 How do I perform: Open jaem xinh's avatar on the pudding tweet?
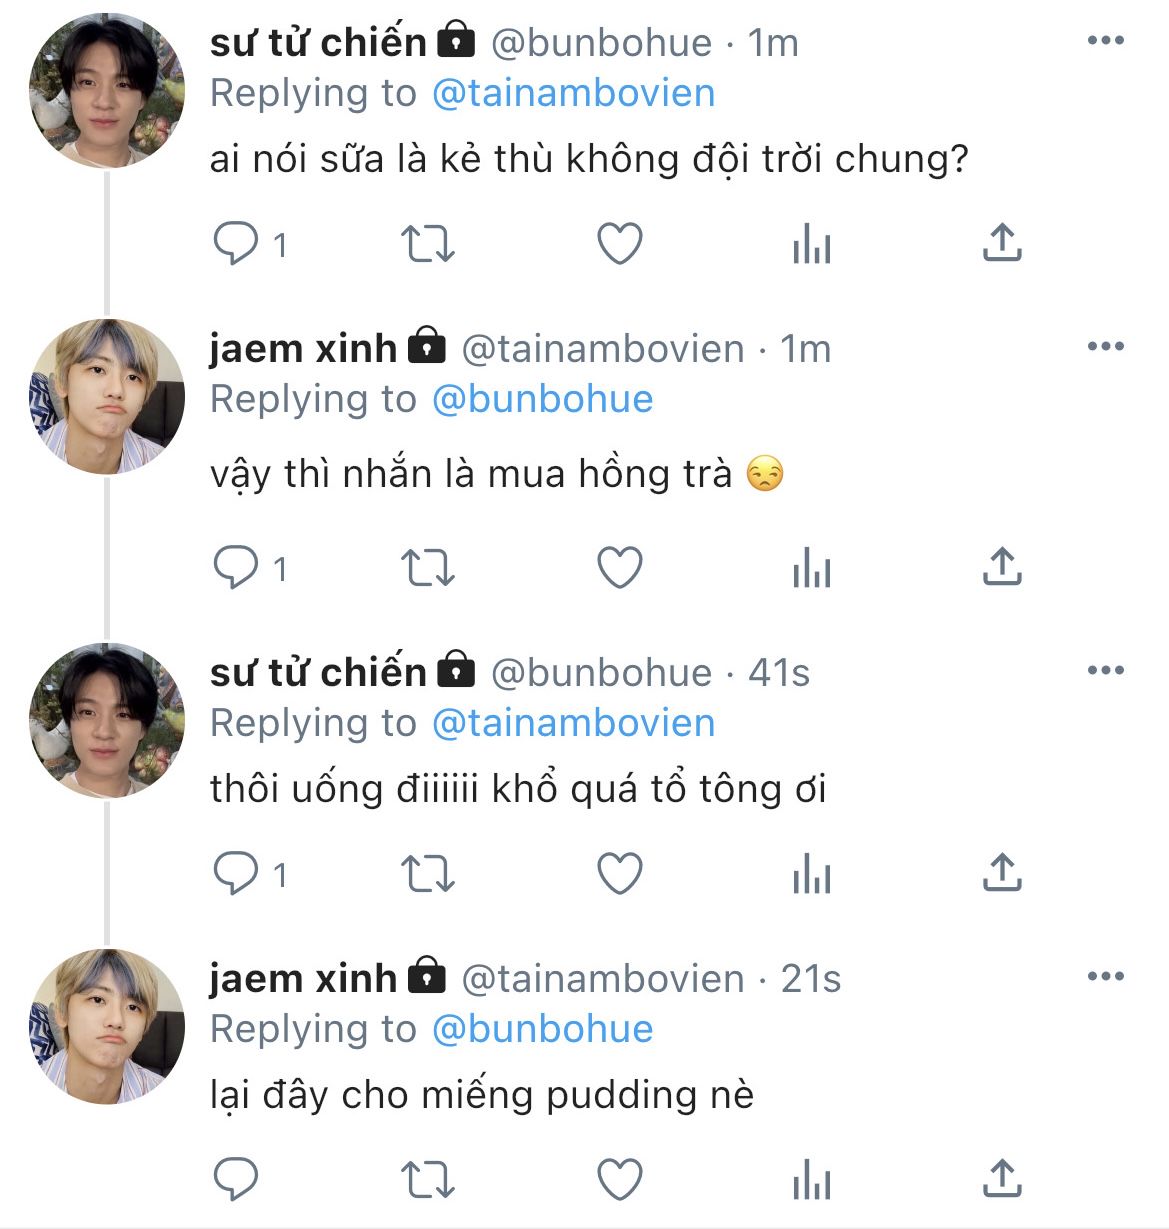click(107, 1026)
